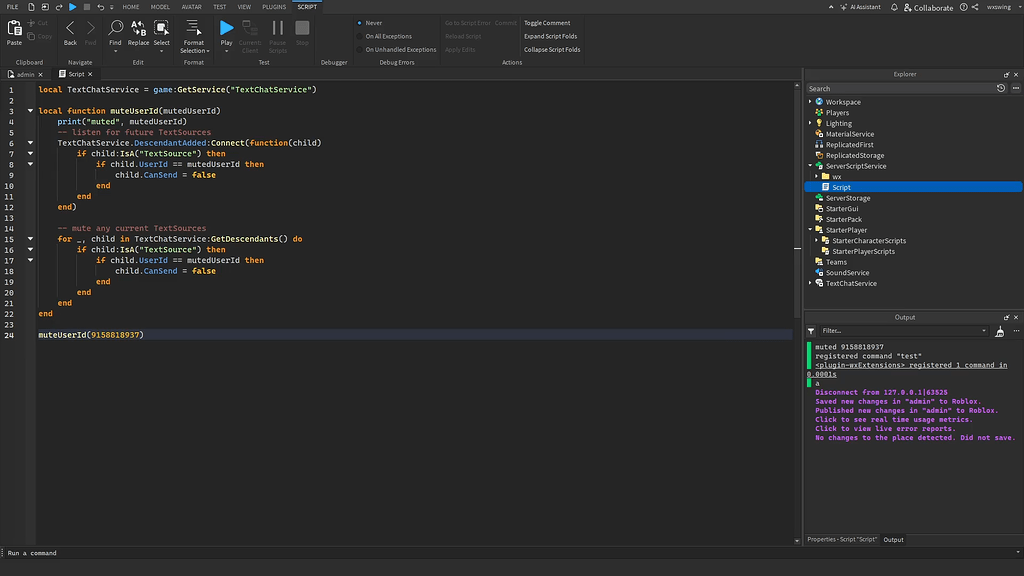Open the AI Assistant in the title bar
This screenshot has width=1024, height=576.
pyautogui.click(x=861, y=7)
